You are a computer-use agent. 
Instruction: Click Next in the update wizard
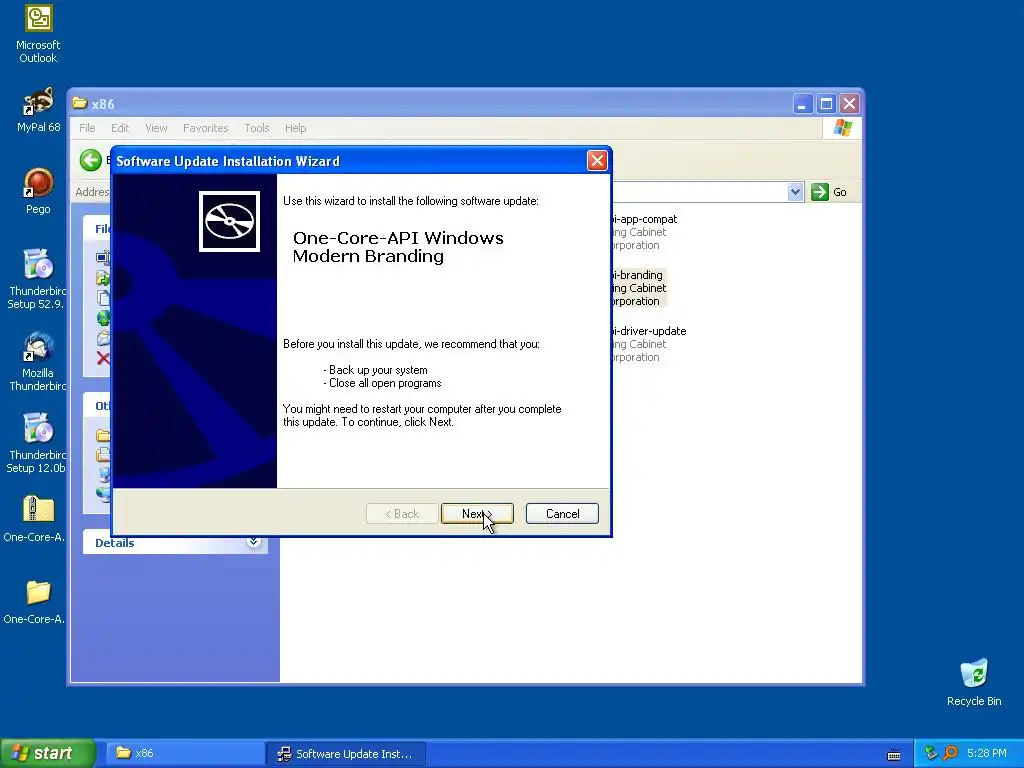(x=477, y=514)
